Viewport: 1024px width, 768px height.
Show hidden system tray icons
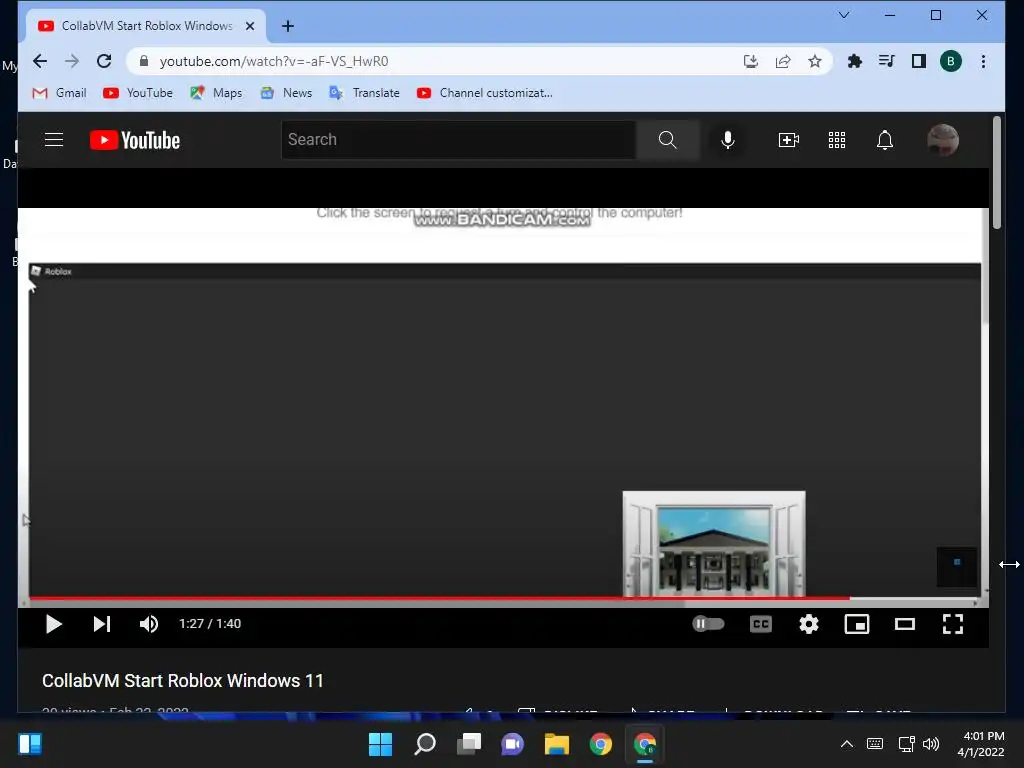pyautogui.click(x=846, y=744)
